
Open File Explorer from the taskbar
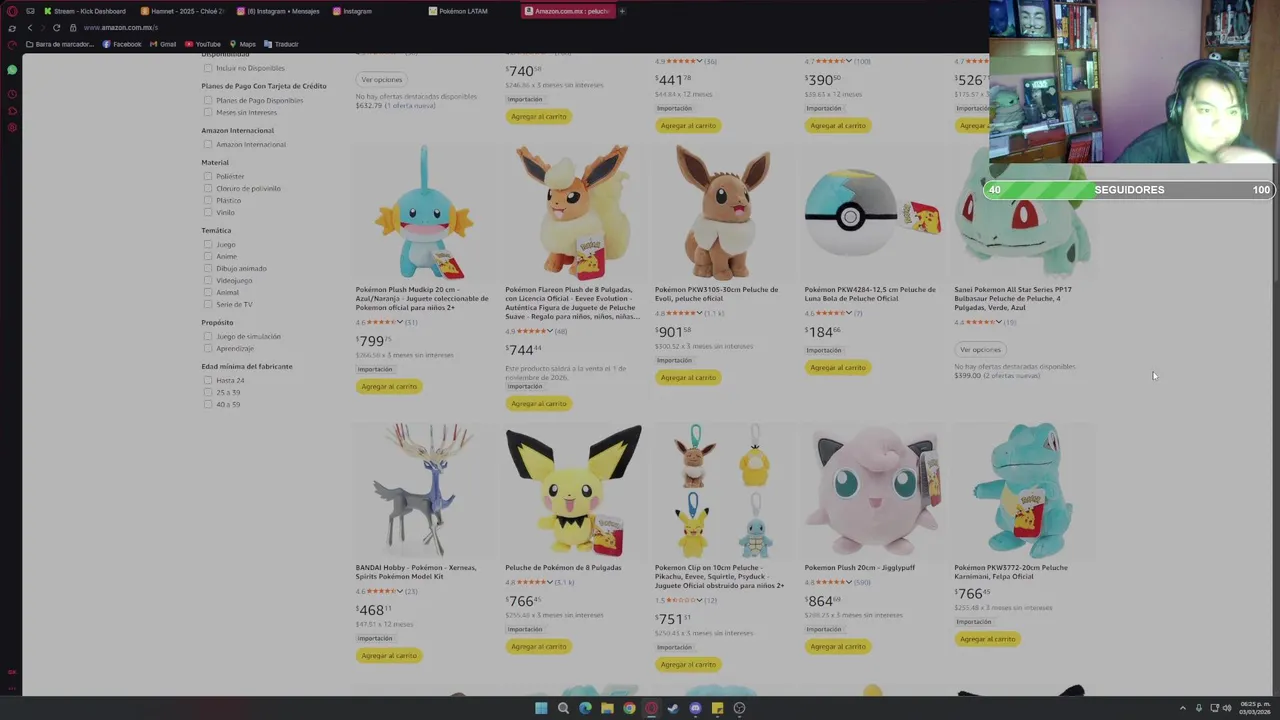pyautogui.click(x=607, y=708)
